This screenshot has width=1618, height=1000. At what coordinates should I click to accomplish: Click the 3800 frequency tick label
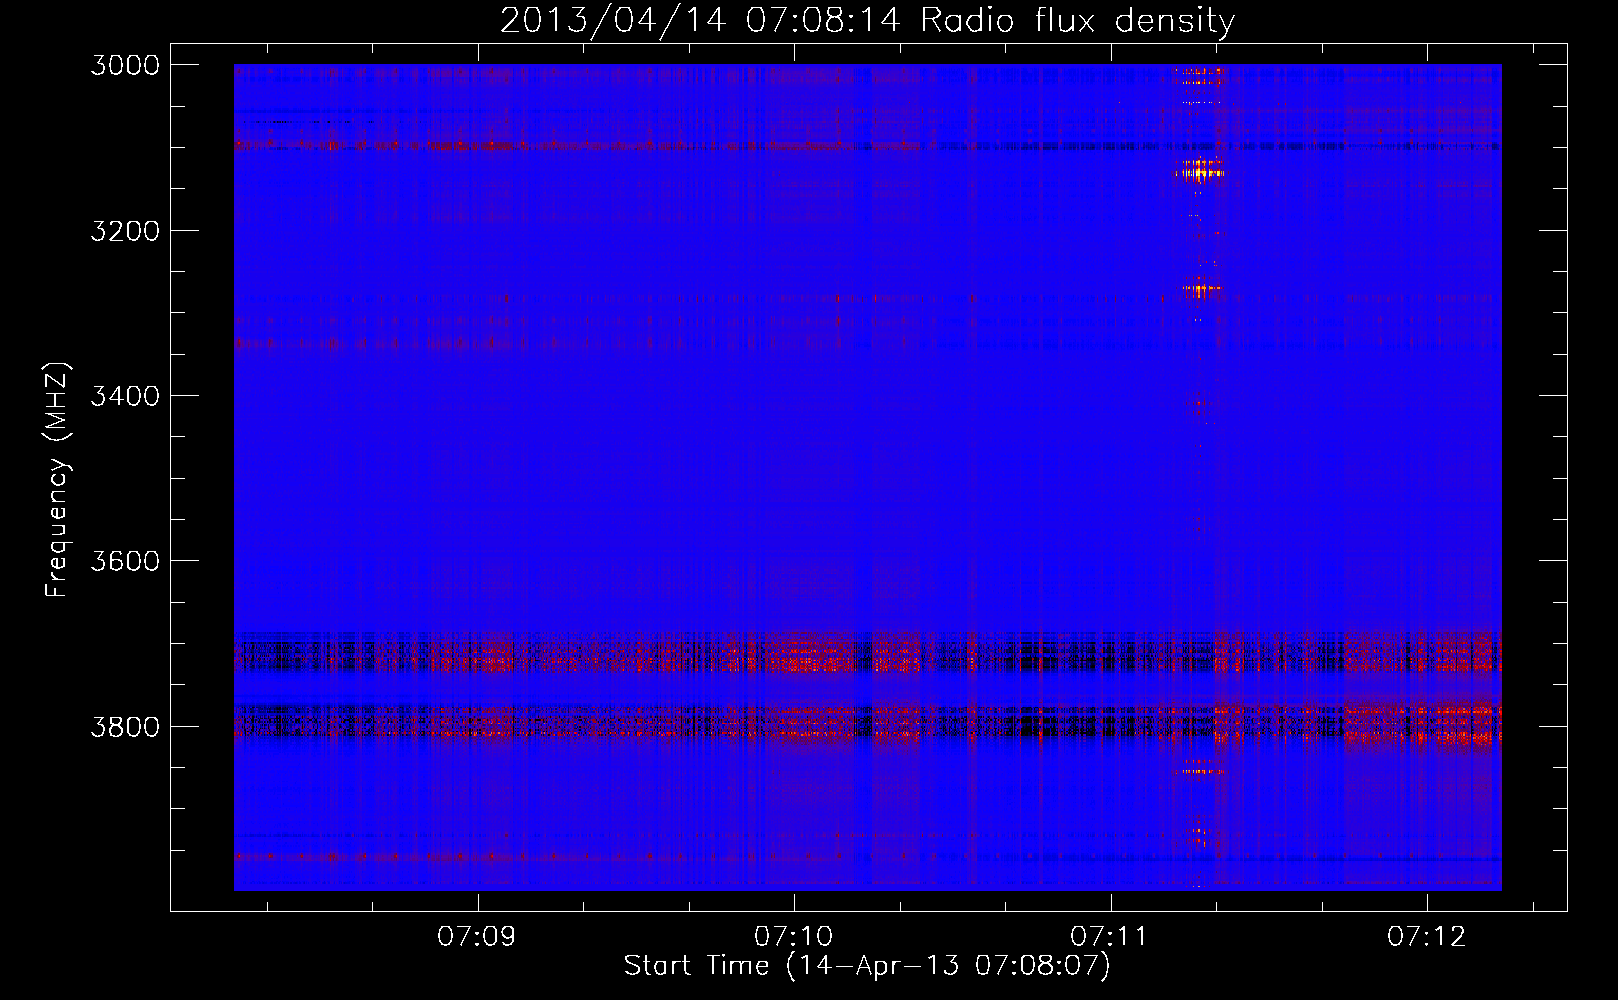tap(125, 727)
